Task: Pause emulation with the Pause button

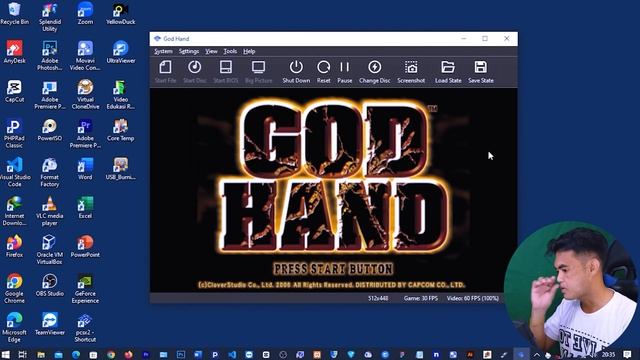Action: 344,72
